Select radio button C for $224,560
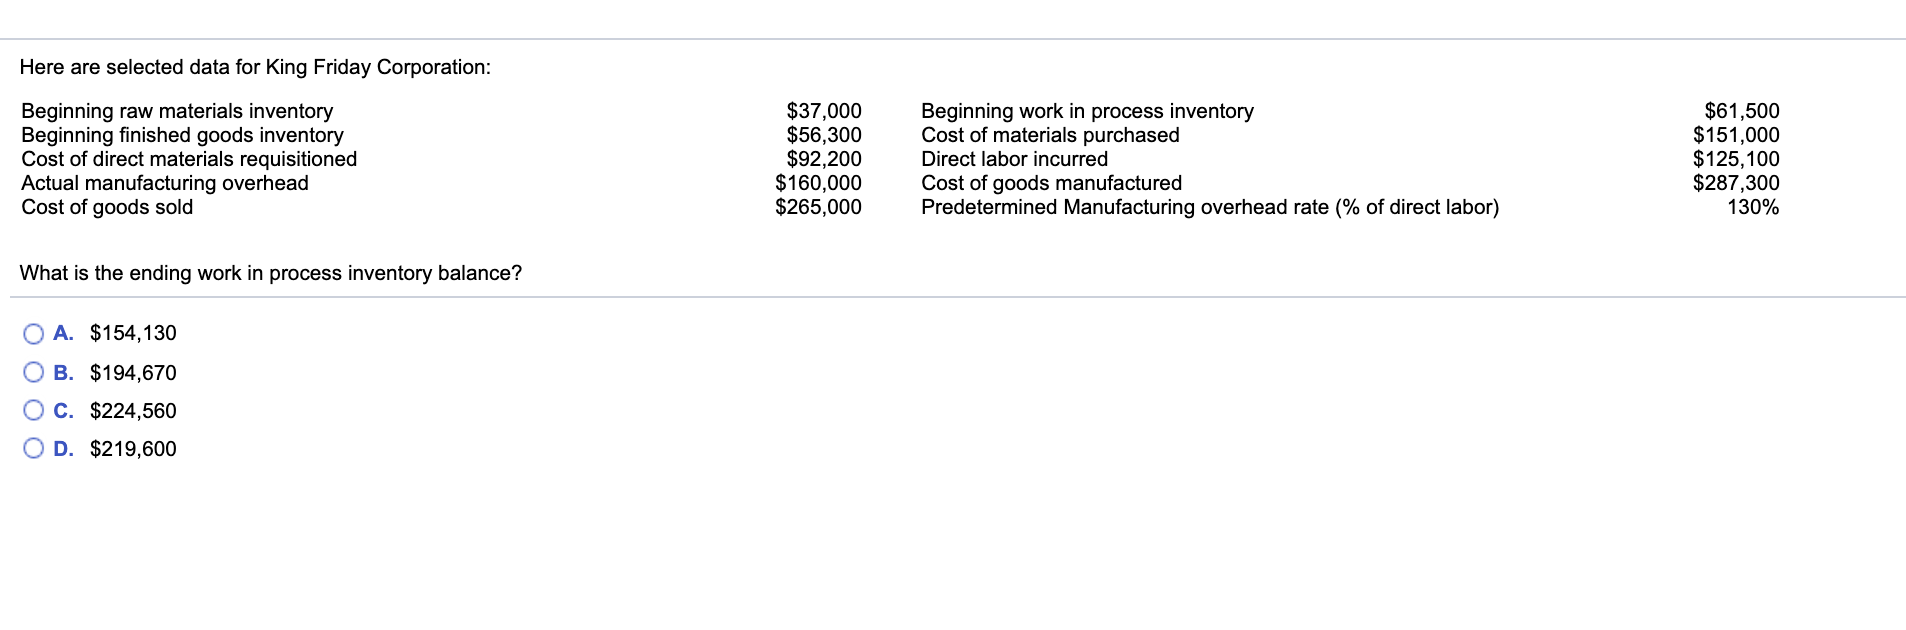This screenshot has width=1906, height=630. point(33,410)
